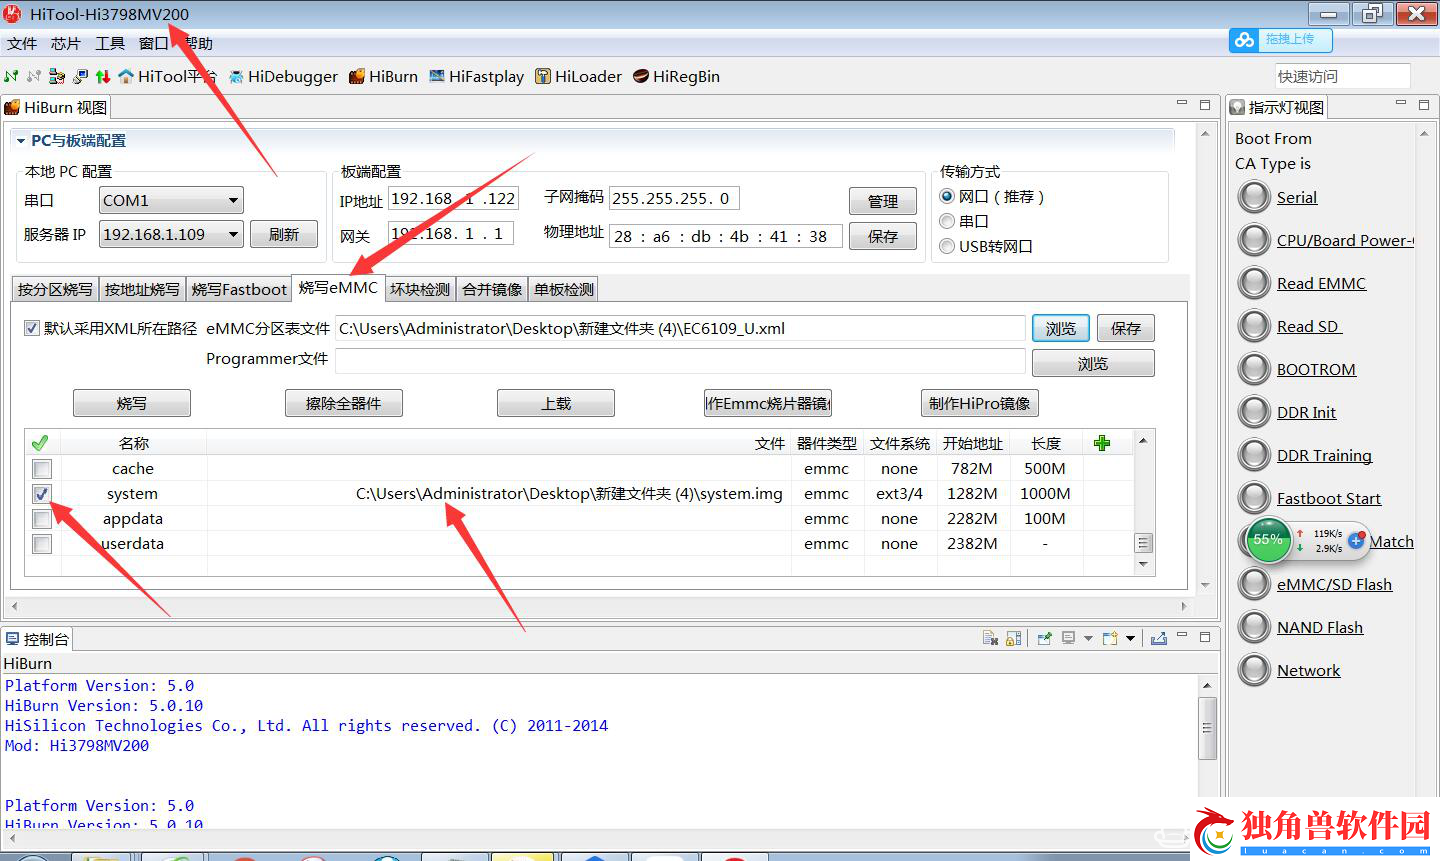The height and width of the screenshot is (861, 1440).
Task: Open the HiBurn tool from toolbar
Action: pyautogui.click(x=383, y=76)
